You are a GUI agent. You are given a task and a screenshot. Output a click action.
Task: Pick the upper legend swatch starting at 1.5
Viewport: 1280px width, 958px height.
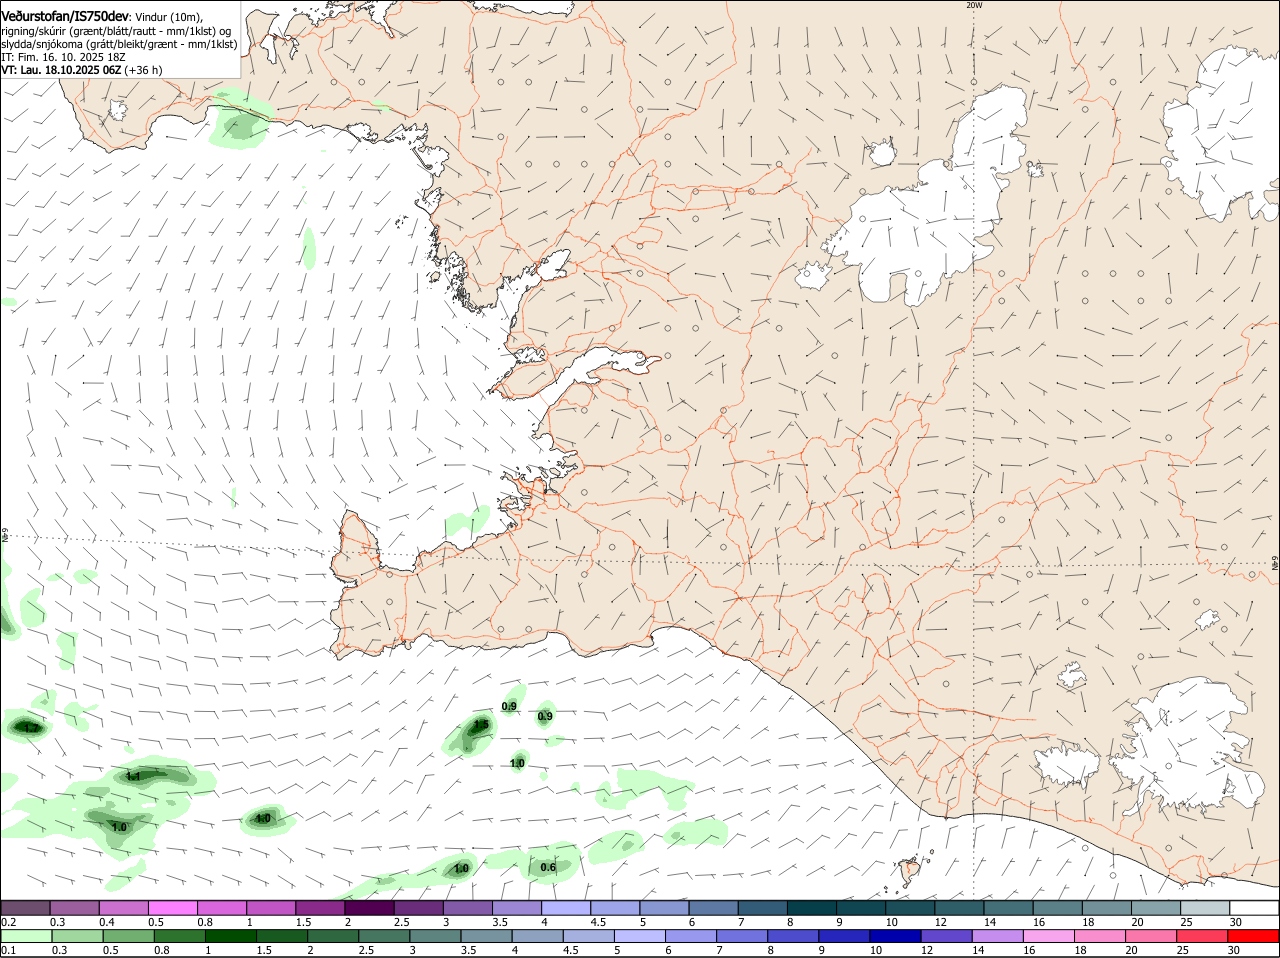(320, 908)
